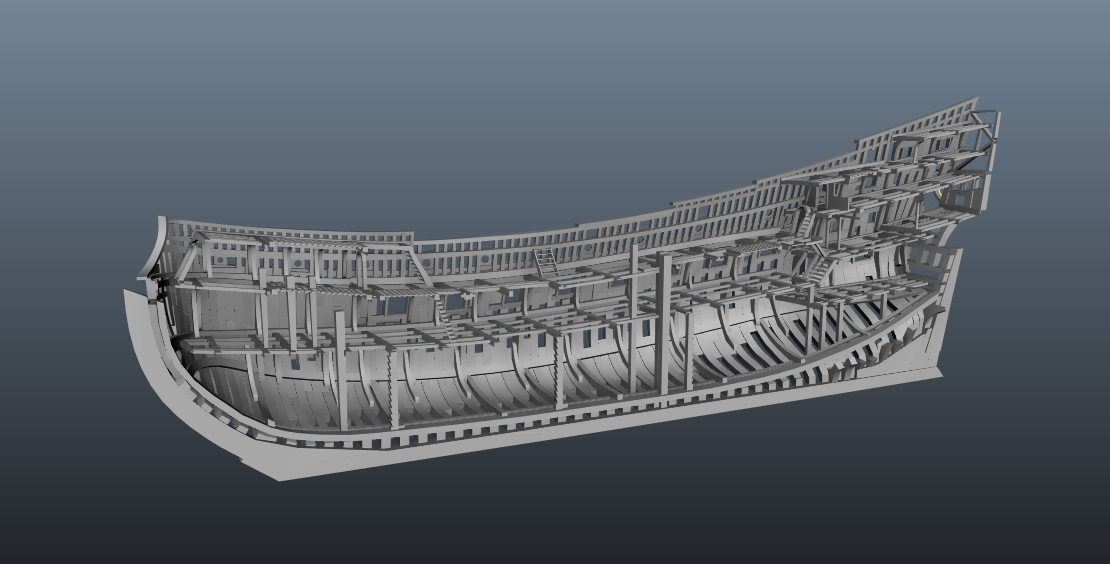Click the lower staircase below the stern decks
Image resolution: width=1110 pixels, height=564 pixels.
[819, 268]
